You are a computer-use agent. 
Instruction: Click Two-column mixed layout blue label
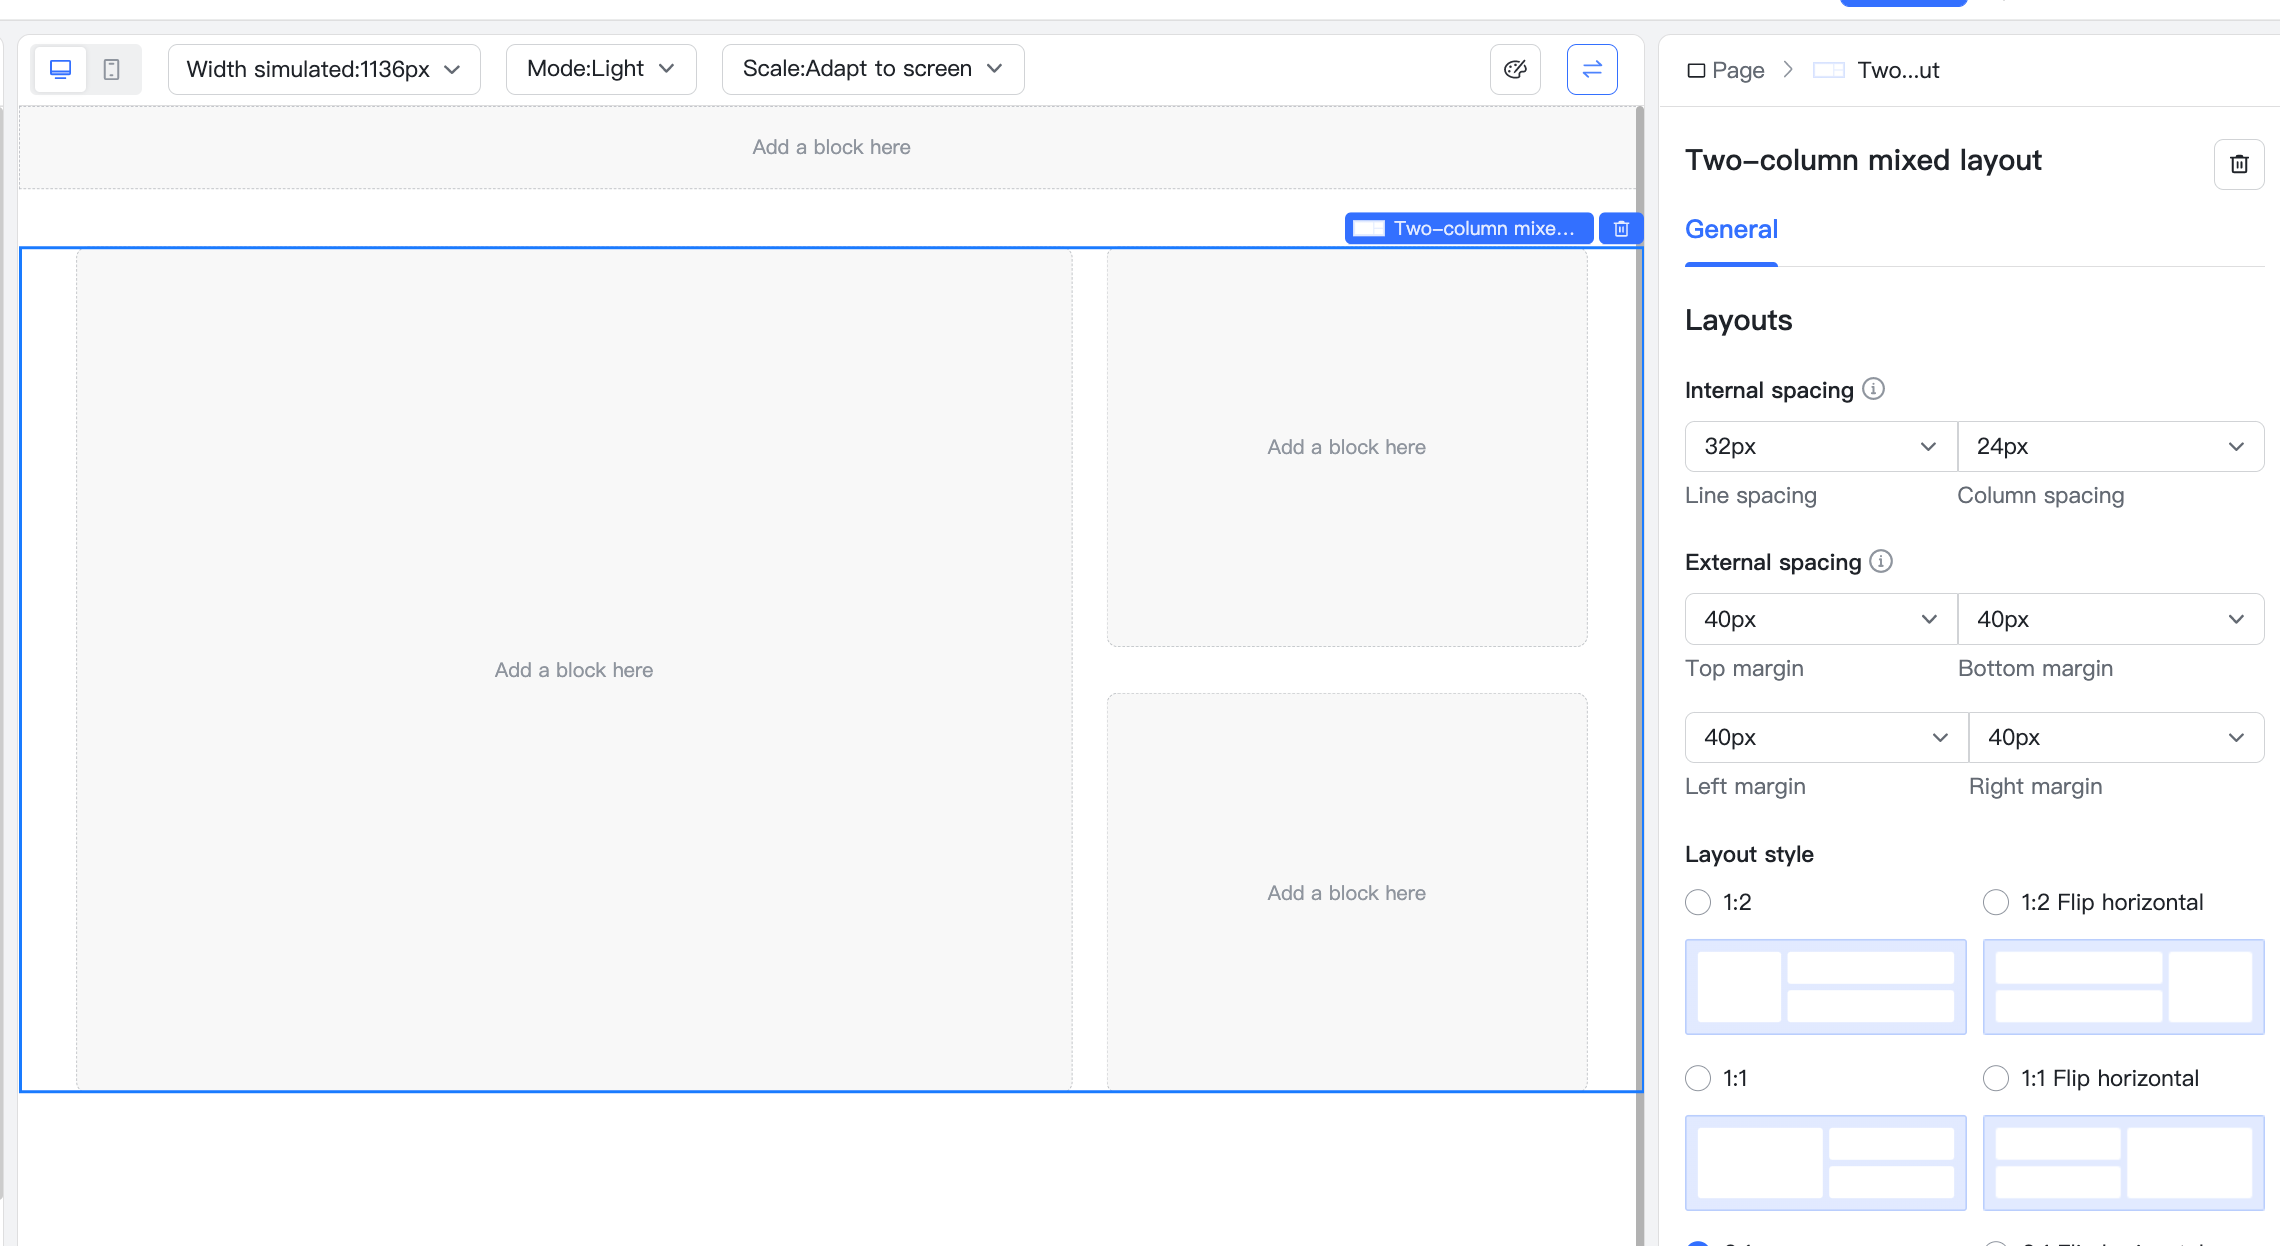pyautogui.click(x=1469, y=228)
